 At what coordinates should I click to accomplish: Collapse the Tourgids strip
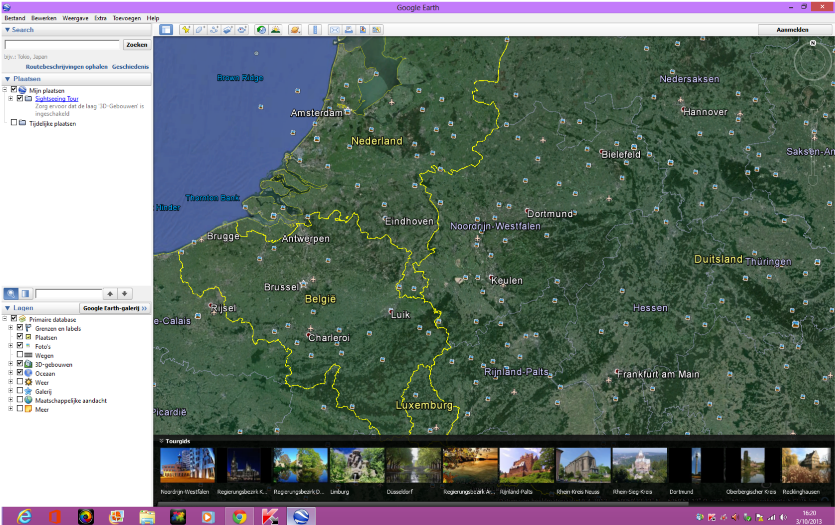[161, 441]
